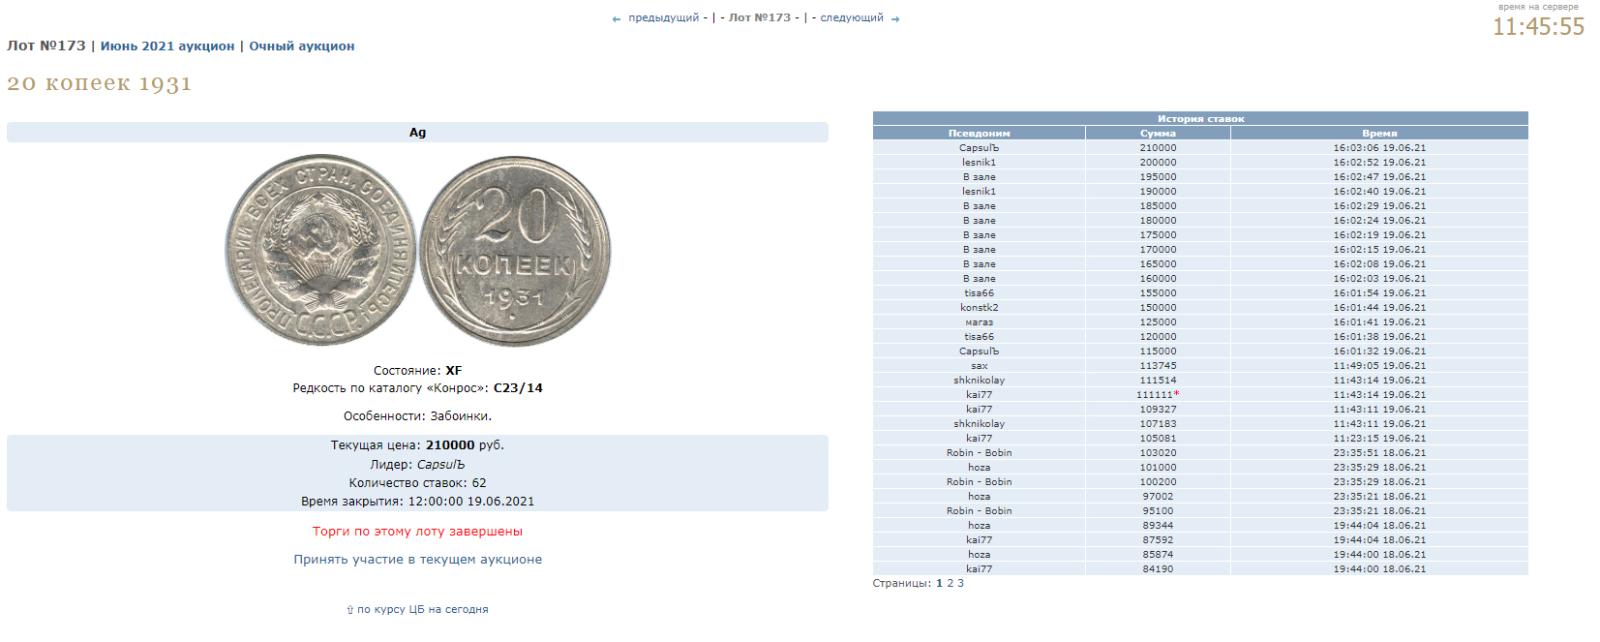Select bid amount 113745
The image size is (1600, 642).
(1158, 365)
